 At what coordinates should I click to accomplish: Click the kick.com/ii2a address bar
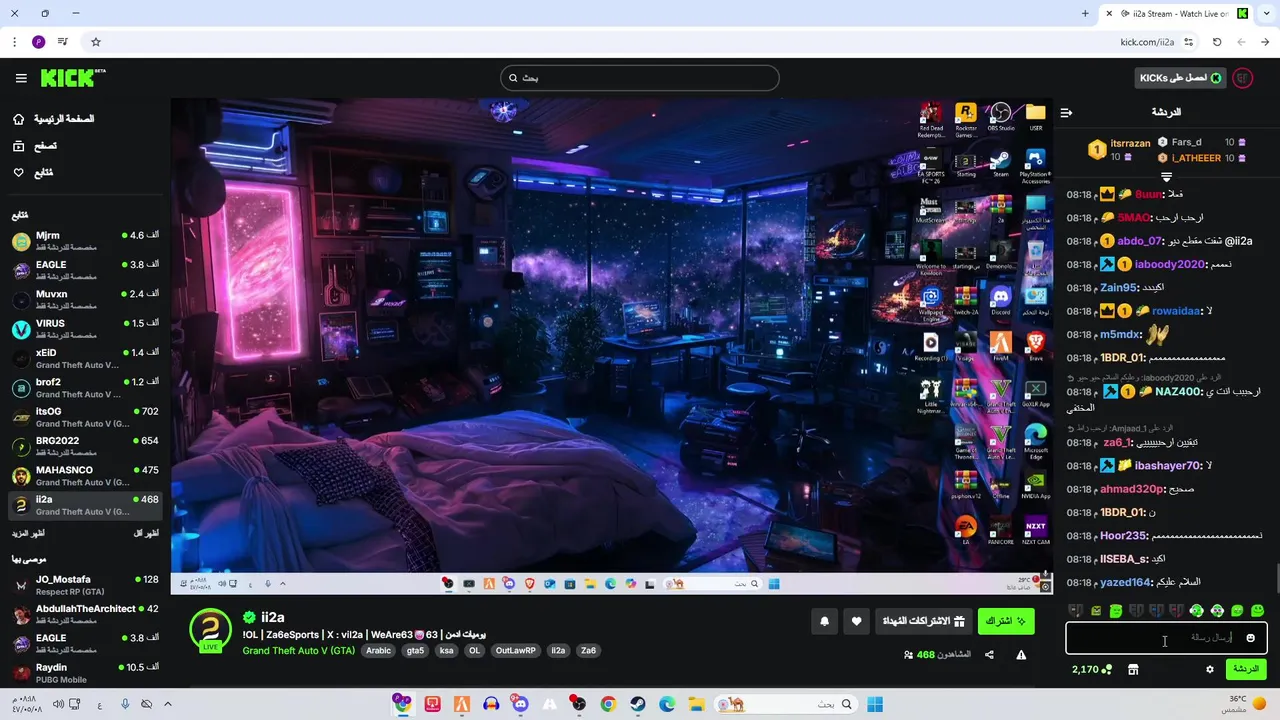pos(1147,42)
